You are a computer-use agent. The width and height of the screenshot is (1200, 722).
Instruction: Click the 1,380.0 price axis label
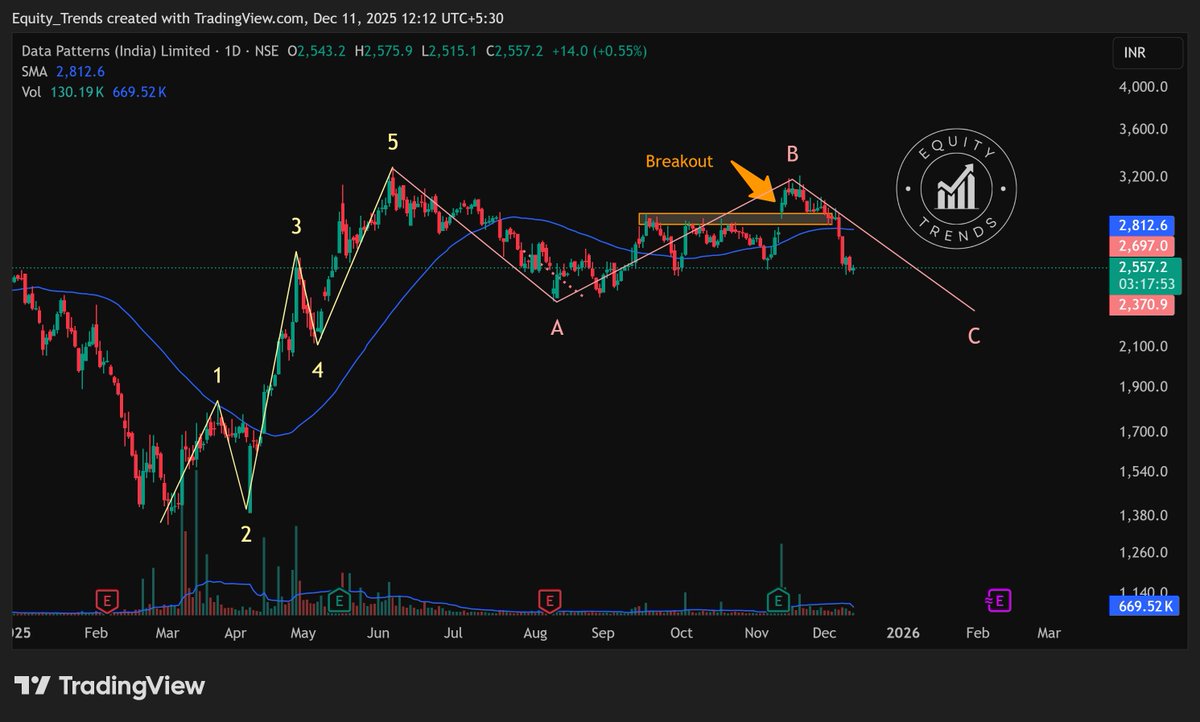tap(1144, 515)
